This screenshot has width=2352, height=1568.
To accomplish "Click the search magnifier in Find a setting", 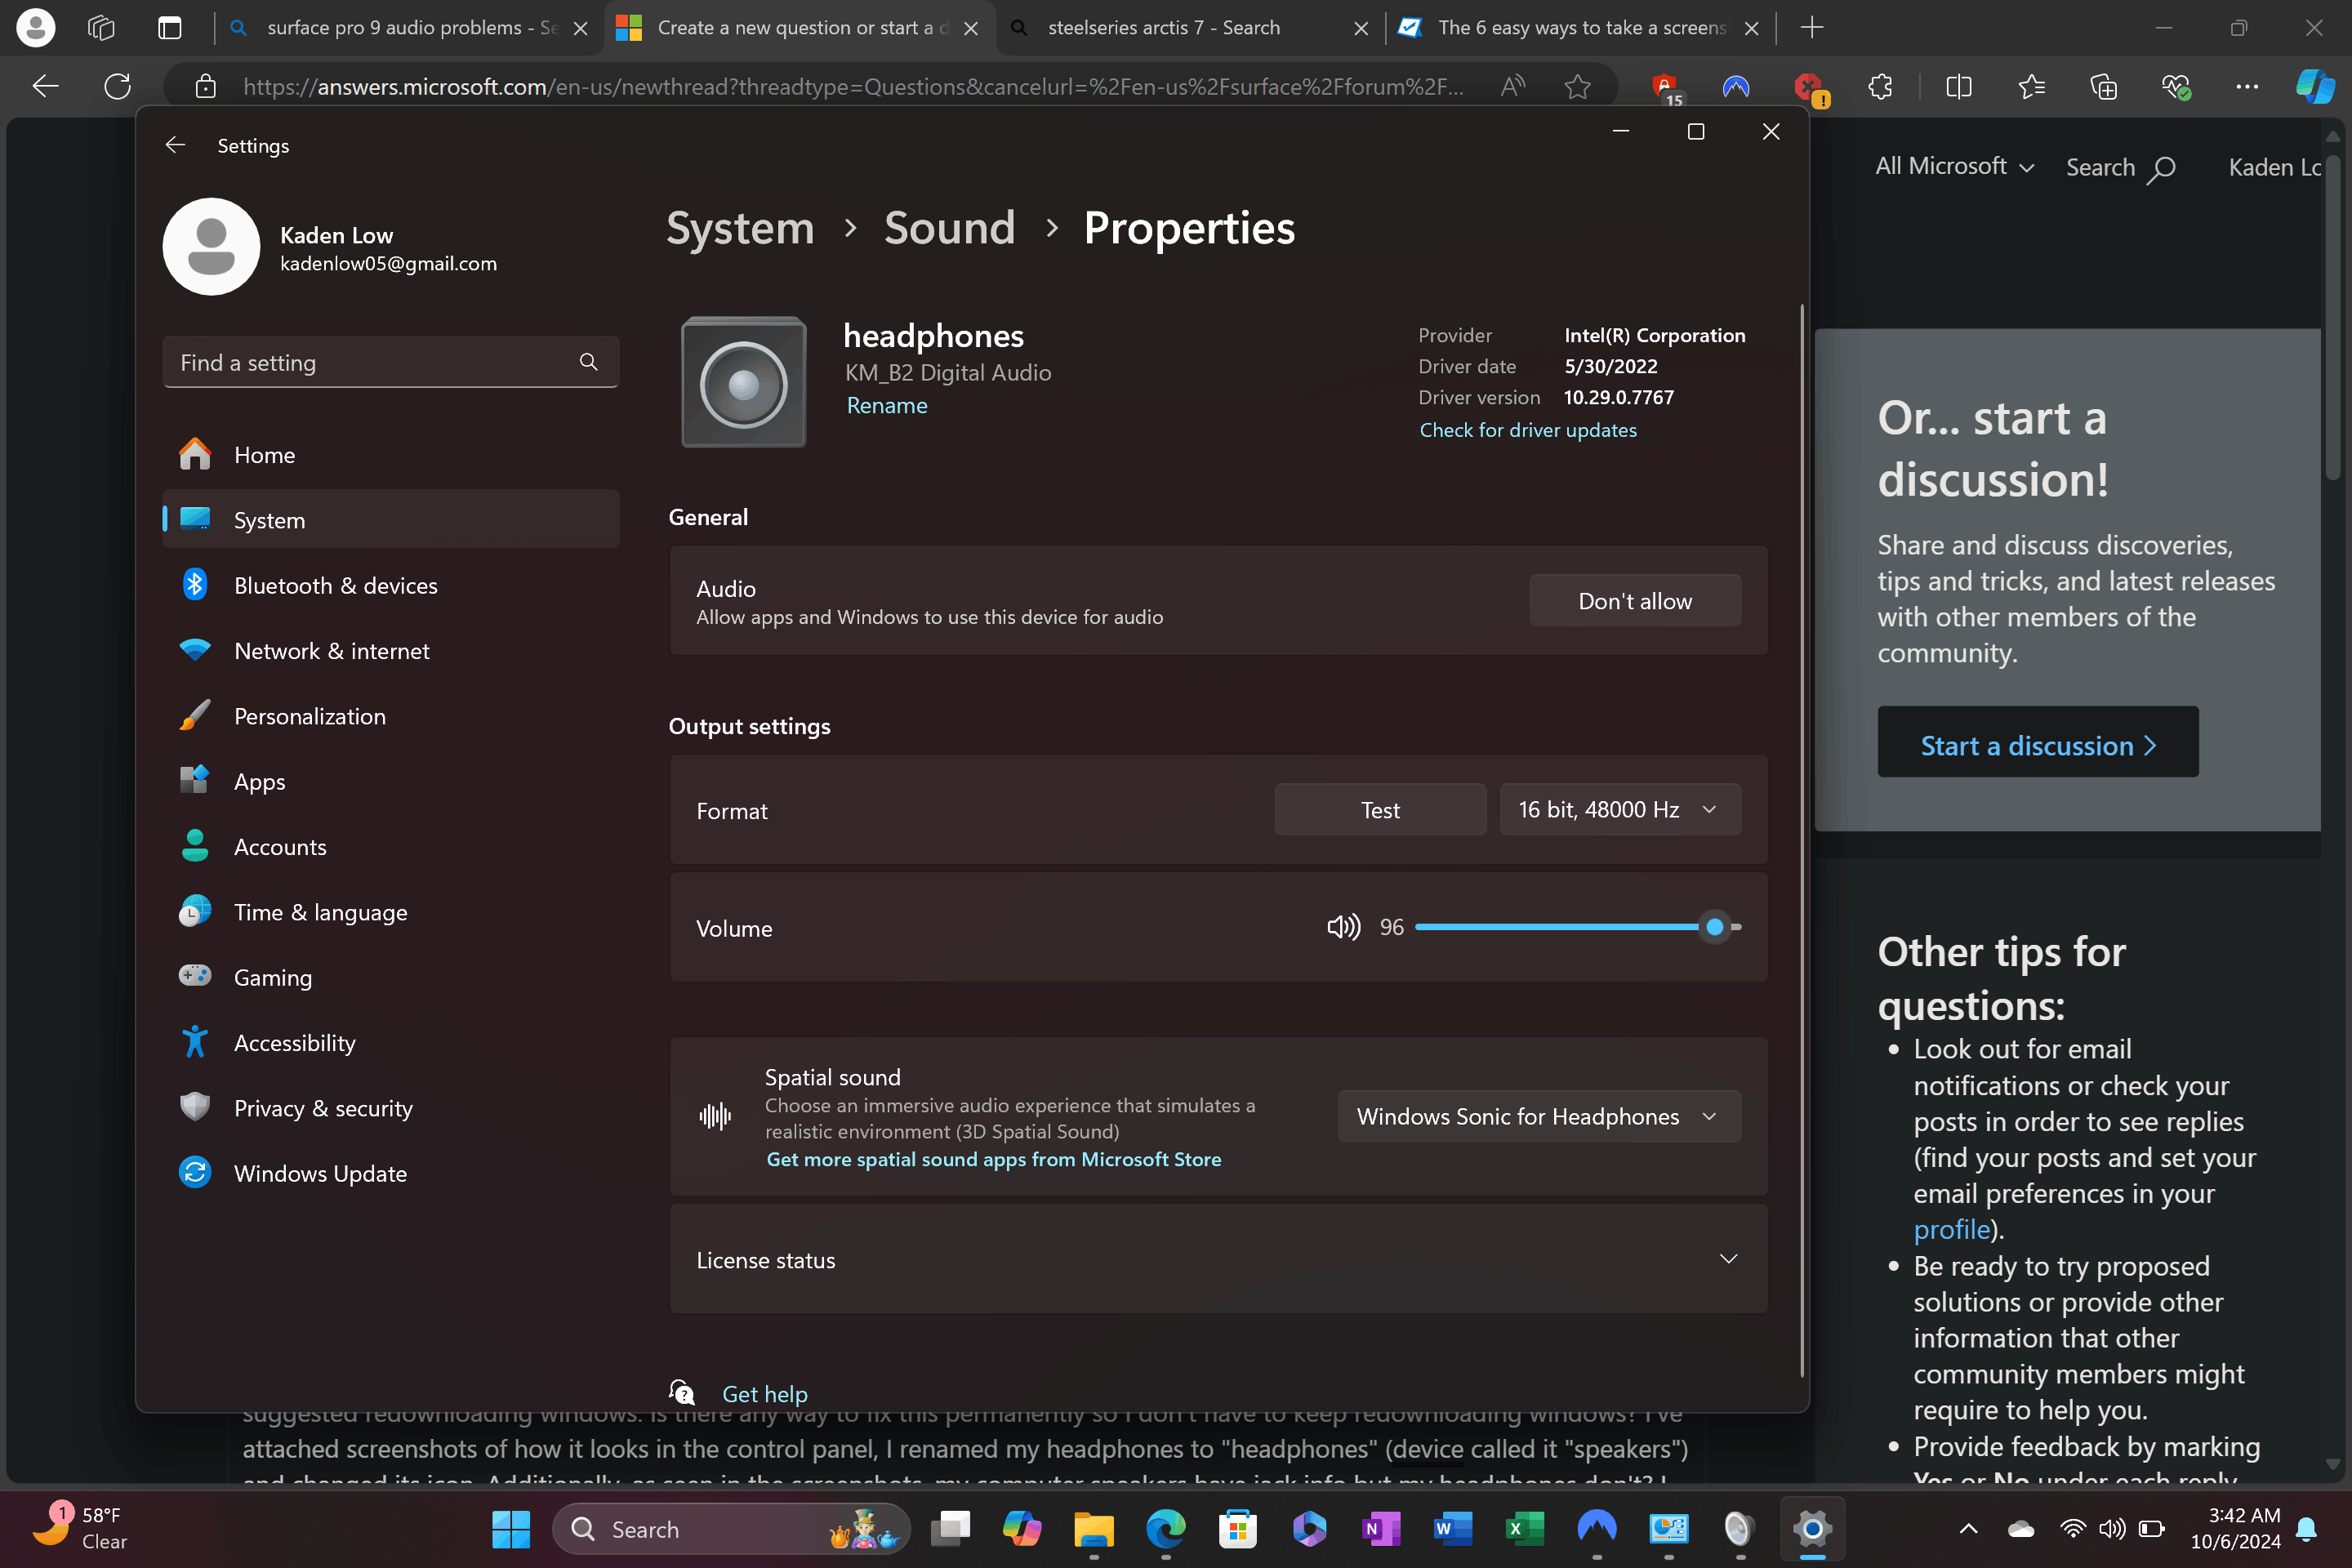I will [589, 362].
